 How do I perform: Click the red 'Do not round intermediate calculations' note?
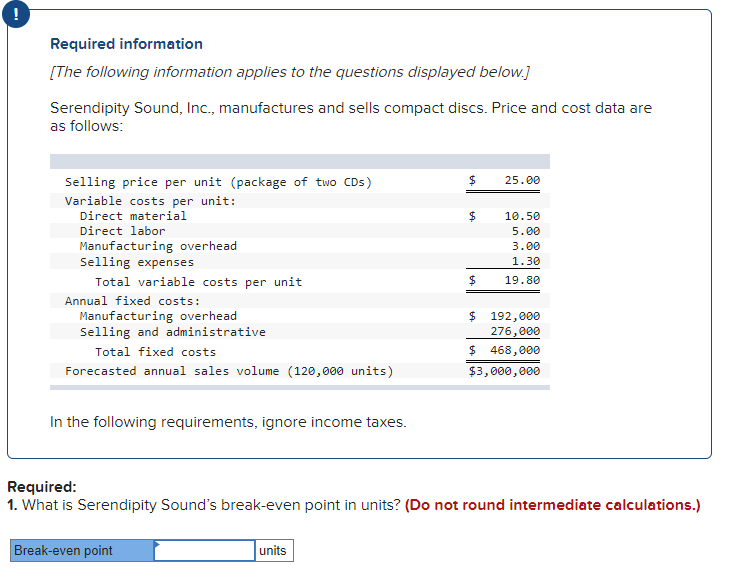pos(553,505)
